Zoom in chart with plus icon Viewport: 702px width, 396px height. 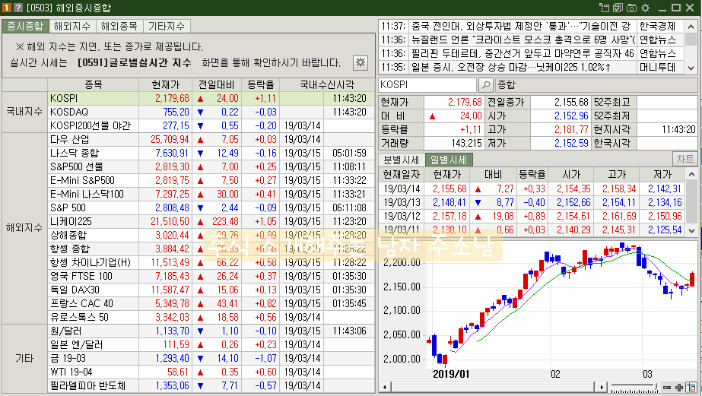coord(679,387)
